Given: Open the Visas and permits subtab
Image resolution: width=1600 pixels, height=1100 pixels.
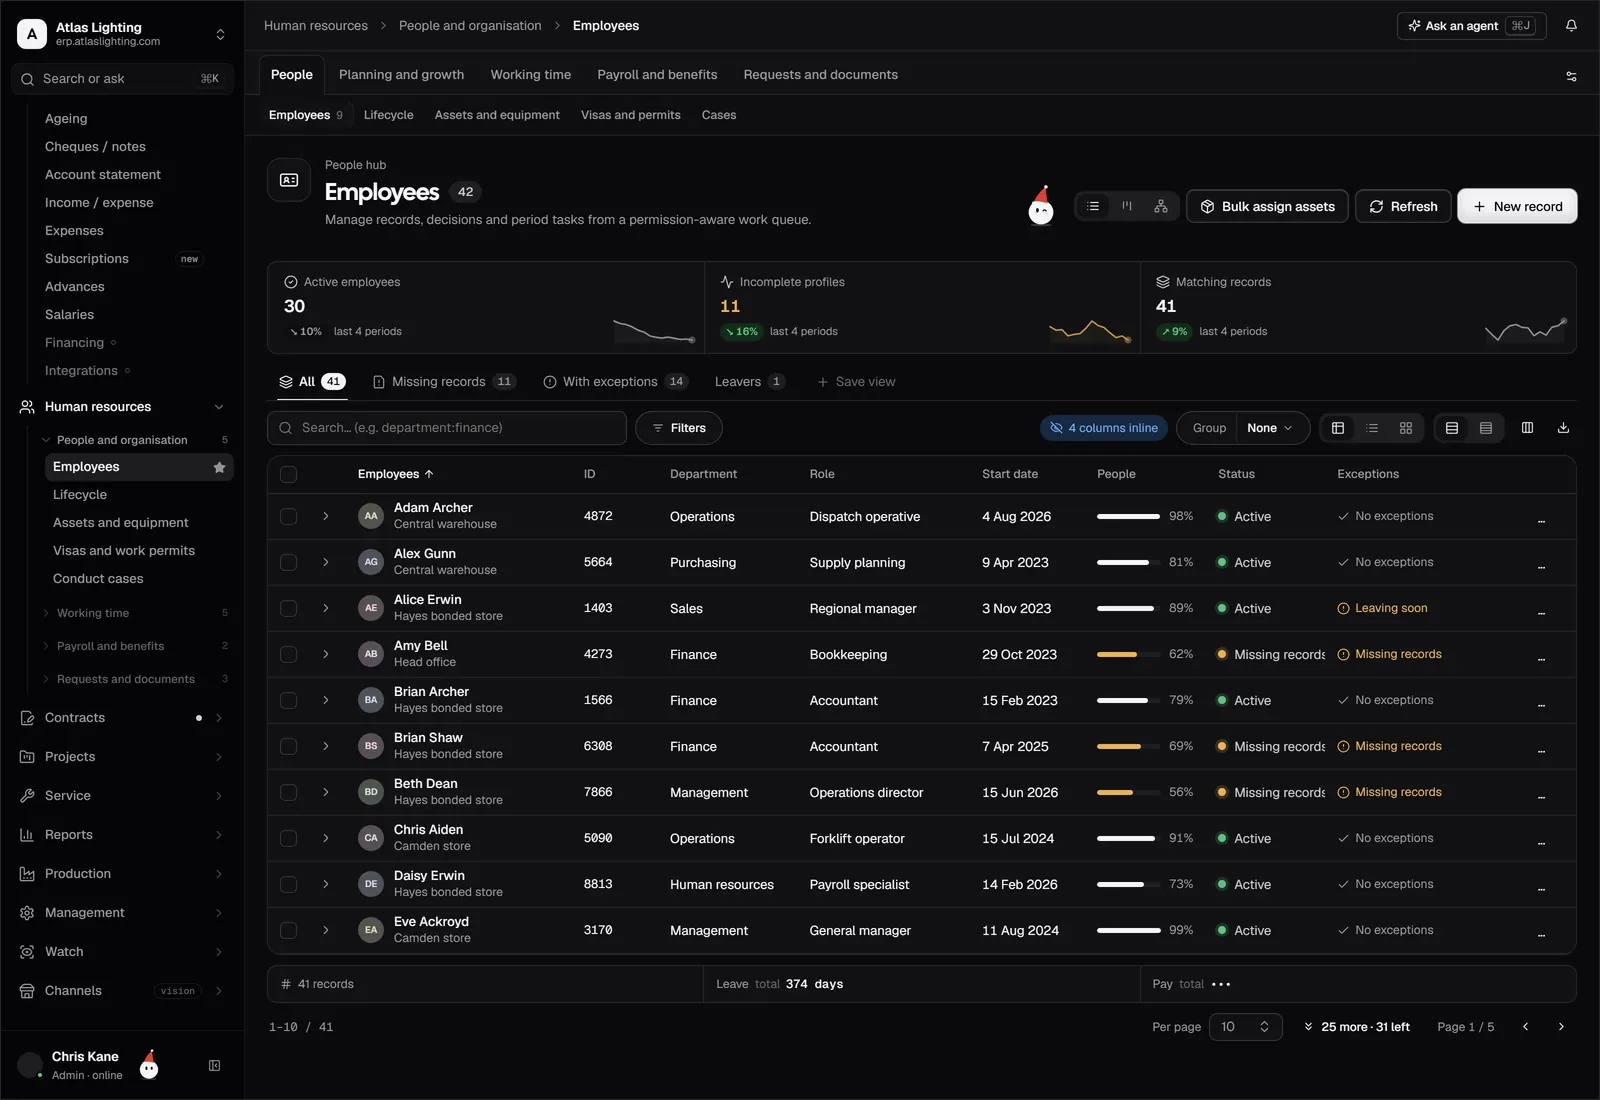Looking at the screenshot, I should coord(631,115).
